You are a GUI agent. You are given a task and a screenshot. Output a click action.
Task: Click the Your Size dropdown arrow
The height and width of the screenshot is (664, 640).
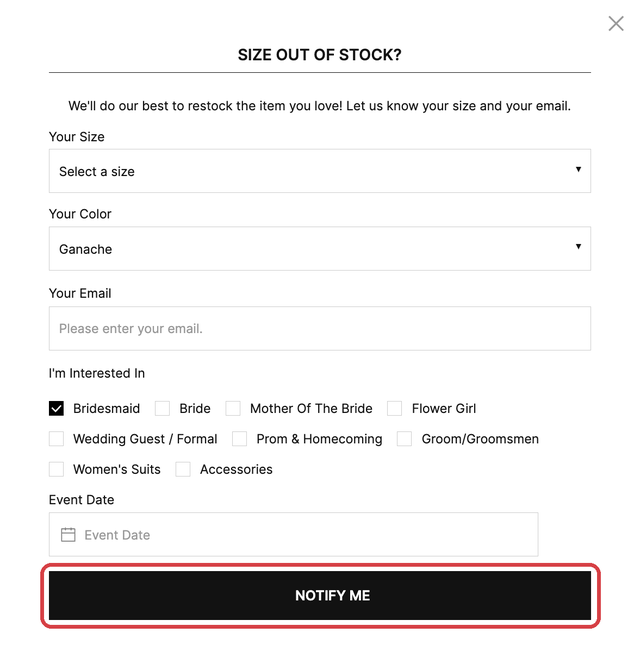tap(578, 169)
